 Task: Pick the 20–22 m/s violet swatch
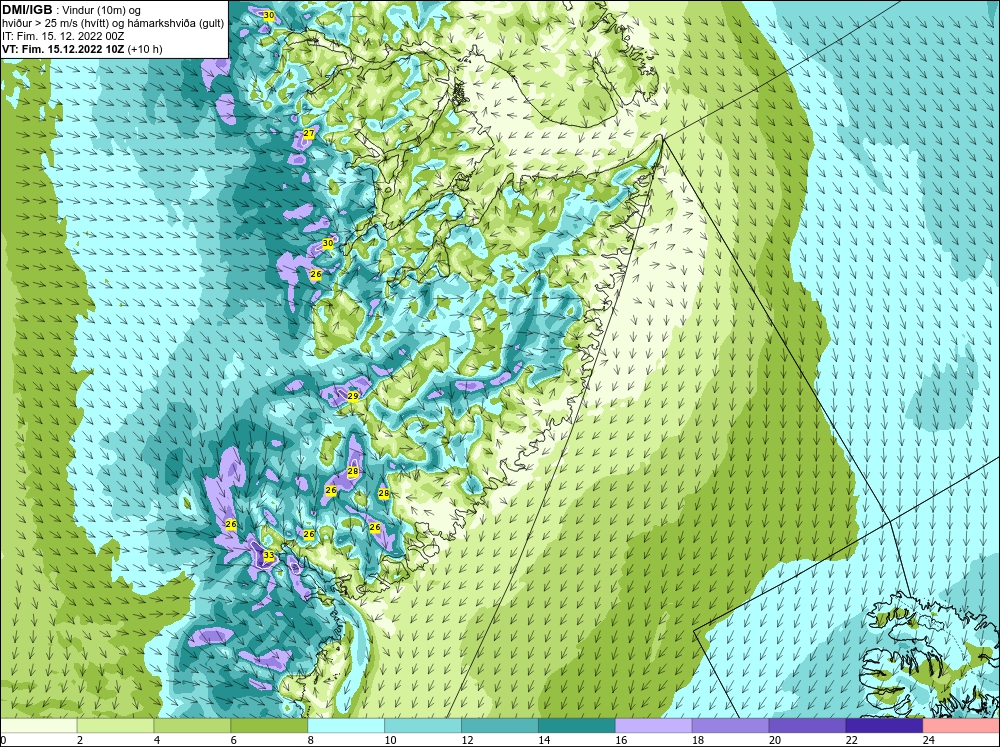pyautogui.click(x=807, y=726)
